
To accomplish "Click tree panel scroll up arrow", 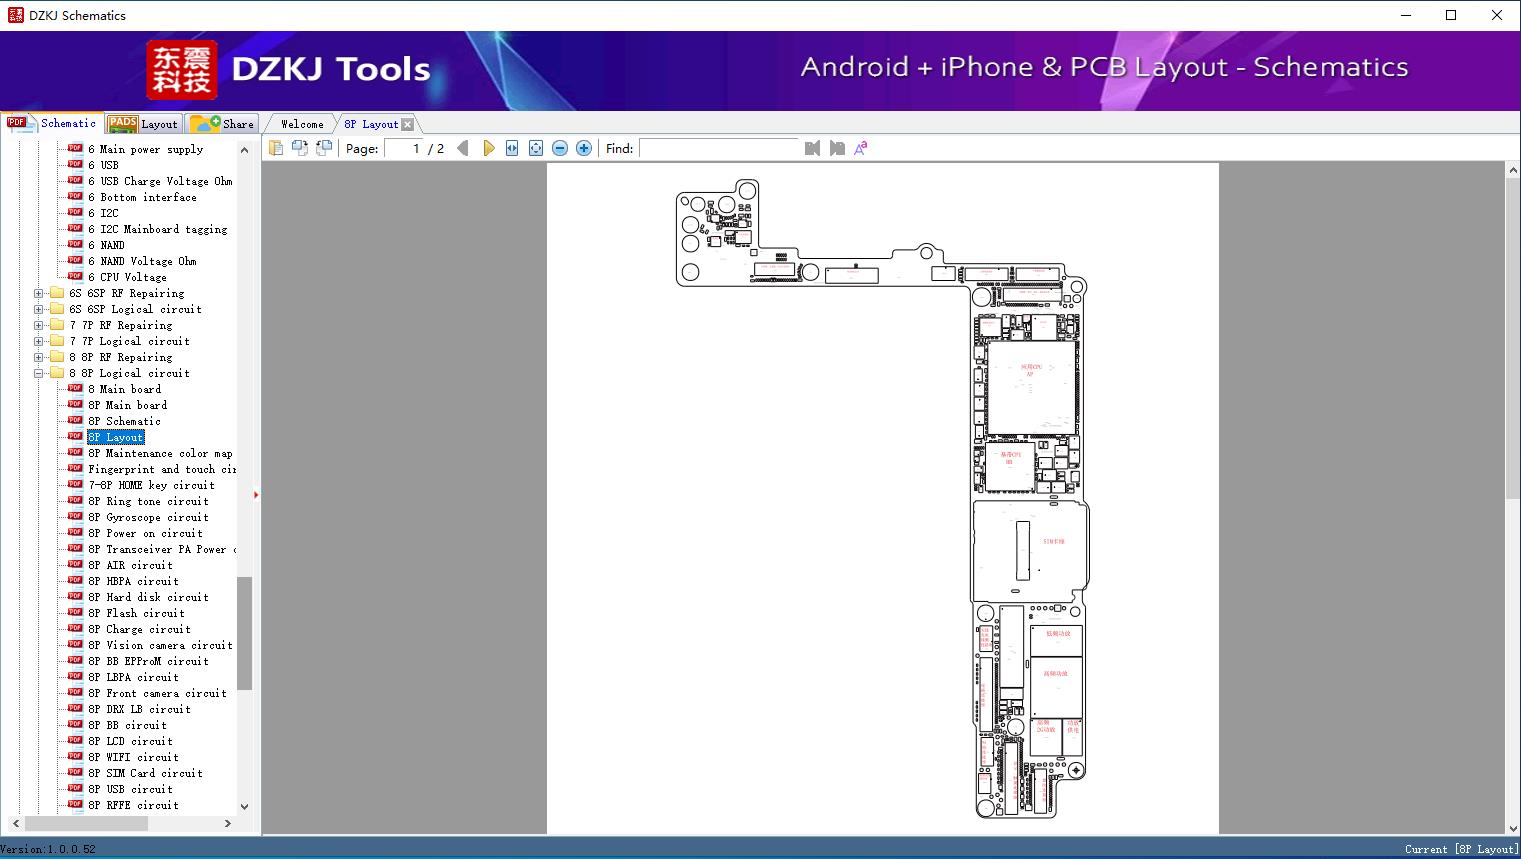I will tap(244, 149).
